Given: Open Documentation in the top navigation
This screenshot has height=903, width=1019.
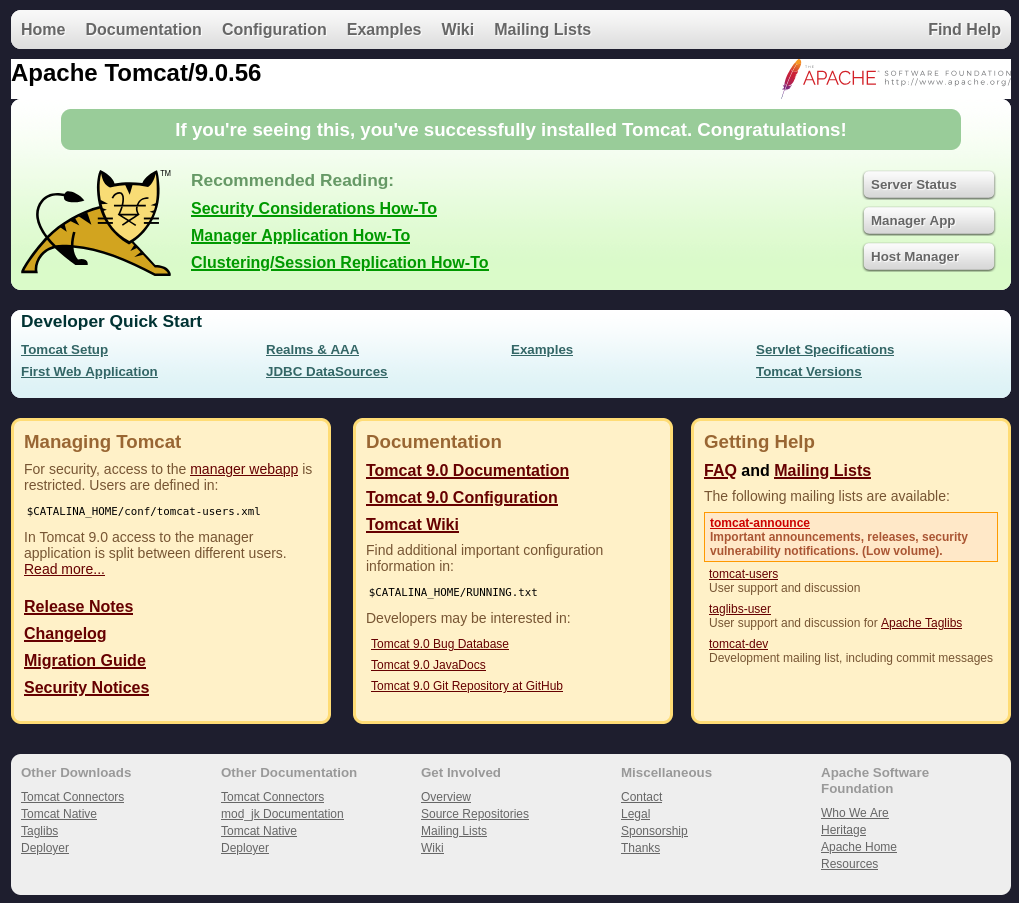Looking at the screenshot, I should [x=144, y=29].
